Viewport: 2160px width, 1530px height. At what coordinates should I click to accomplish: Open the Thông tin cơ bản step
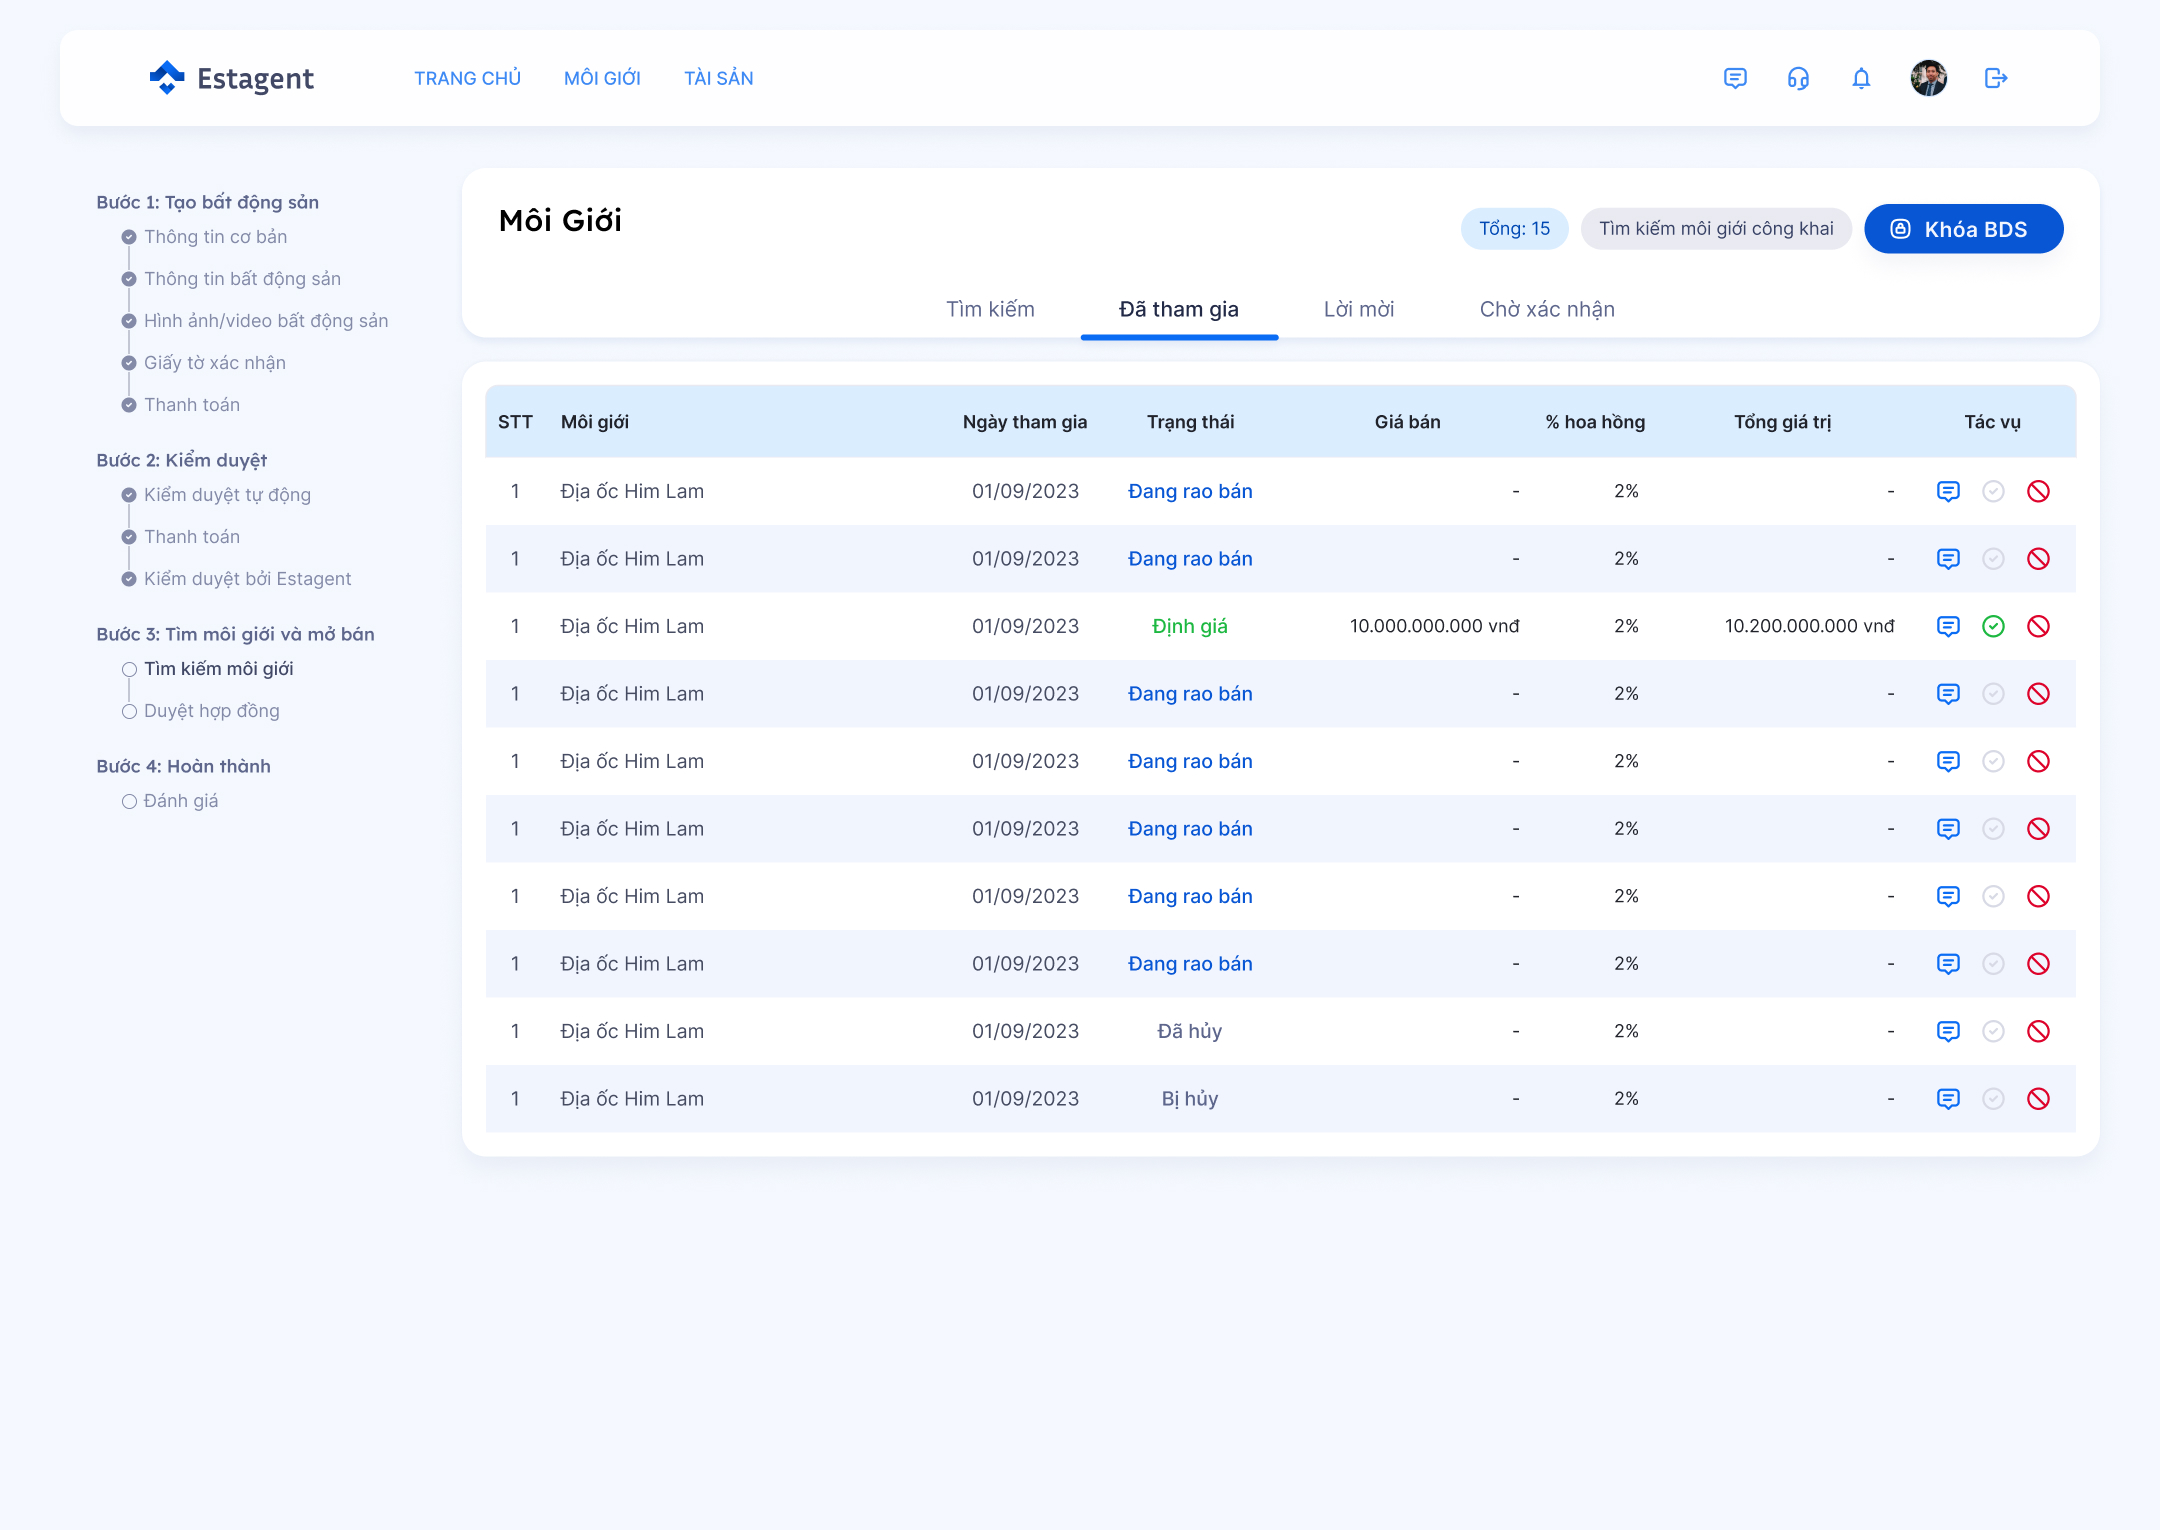215,237
